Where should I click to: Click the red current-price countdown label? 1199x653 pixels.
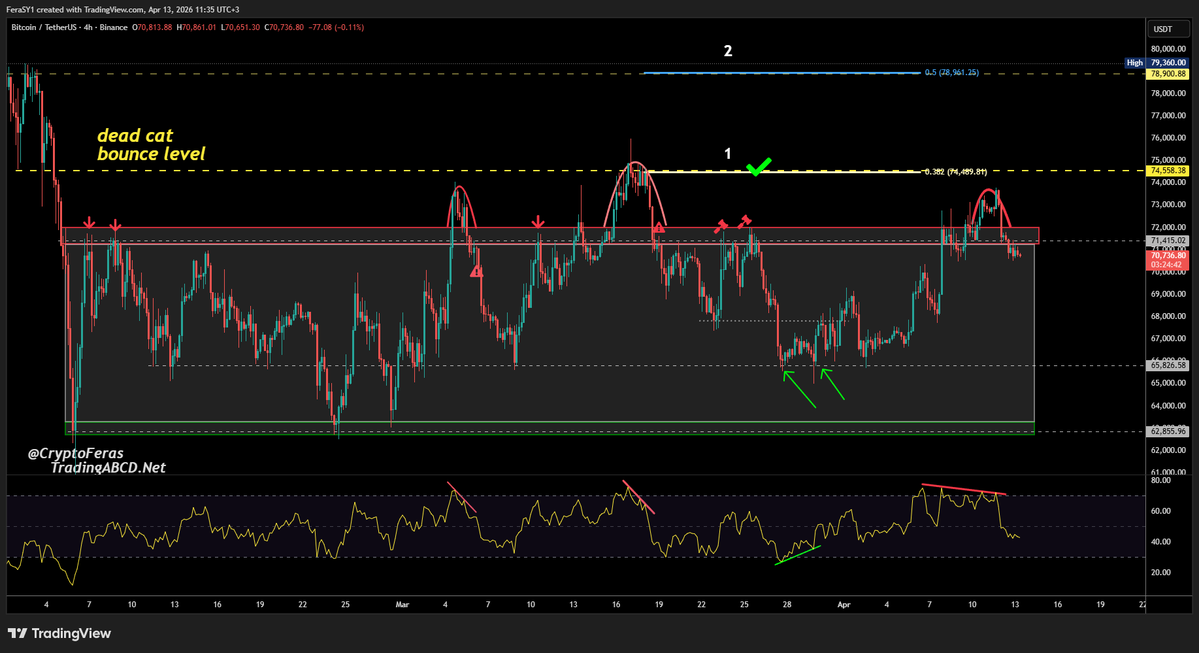point(1167,260)
